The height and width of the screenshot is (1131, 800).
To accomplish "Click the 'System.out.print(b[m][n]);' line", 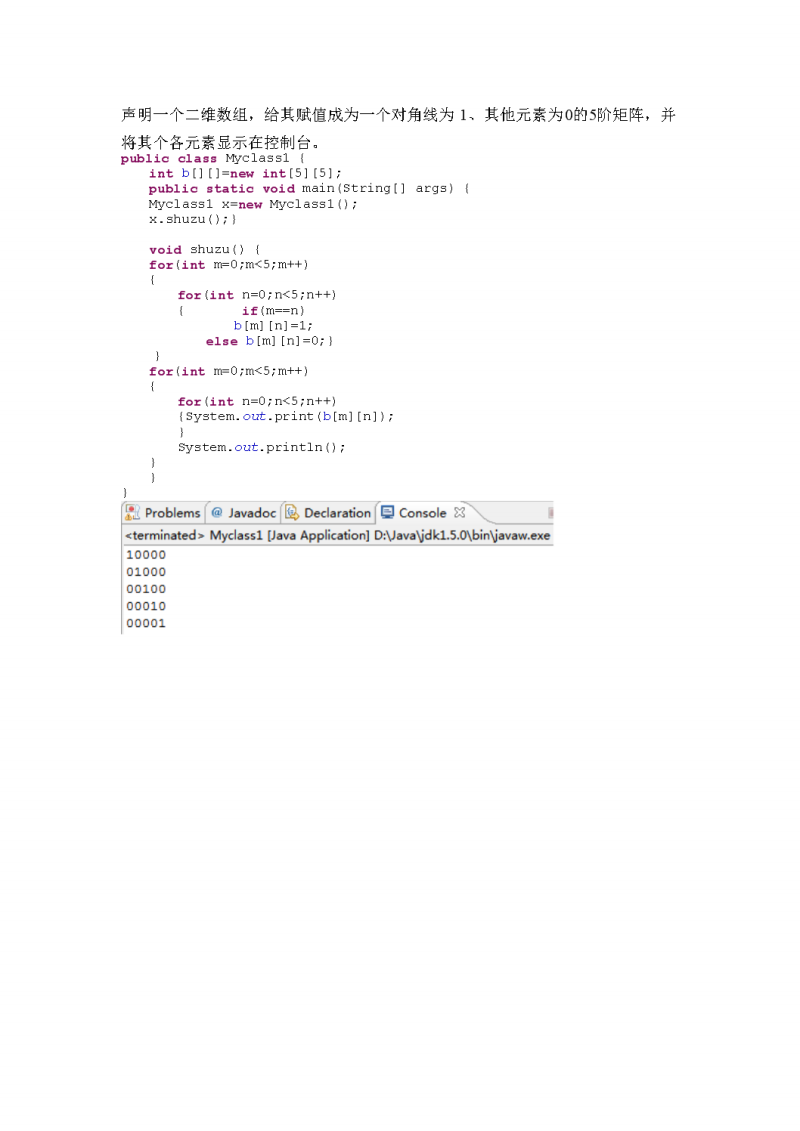I will (286, 417).
